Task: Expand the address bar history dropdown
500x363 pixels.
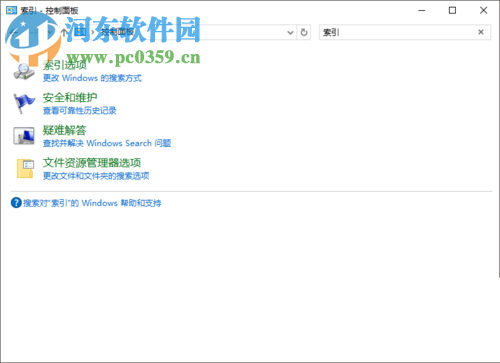Action: pyautogui.click(x=290, y=32)
